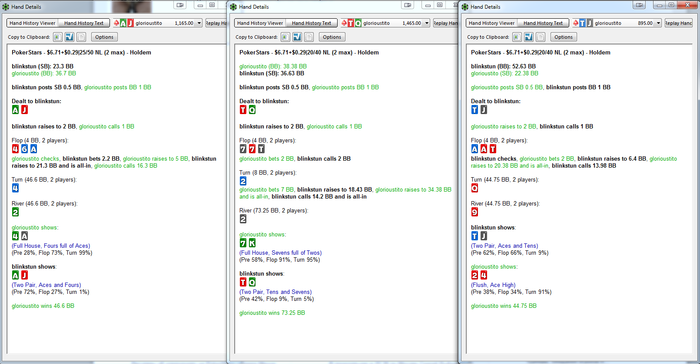The image size is (700, 364).
Task: Copy hand in forum format, 895.00 window
Action: click(529, 37)
